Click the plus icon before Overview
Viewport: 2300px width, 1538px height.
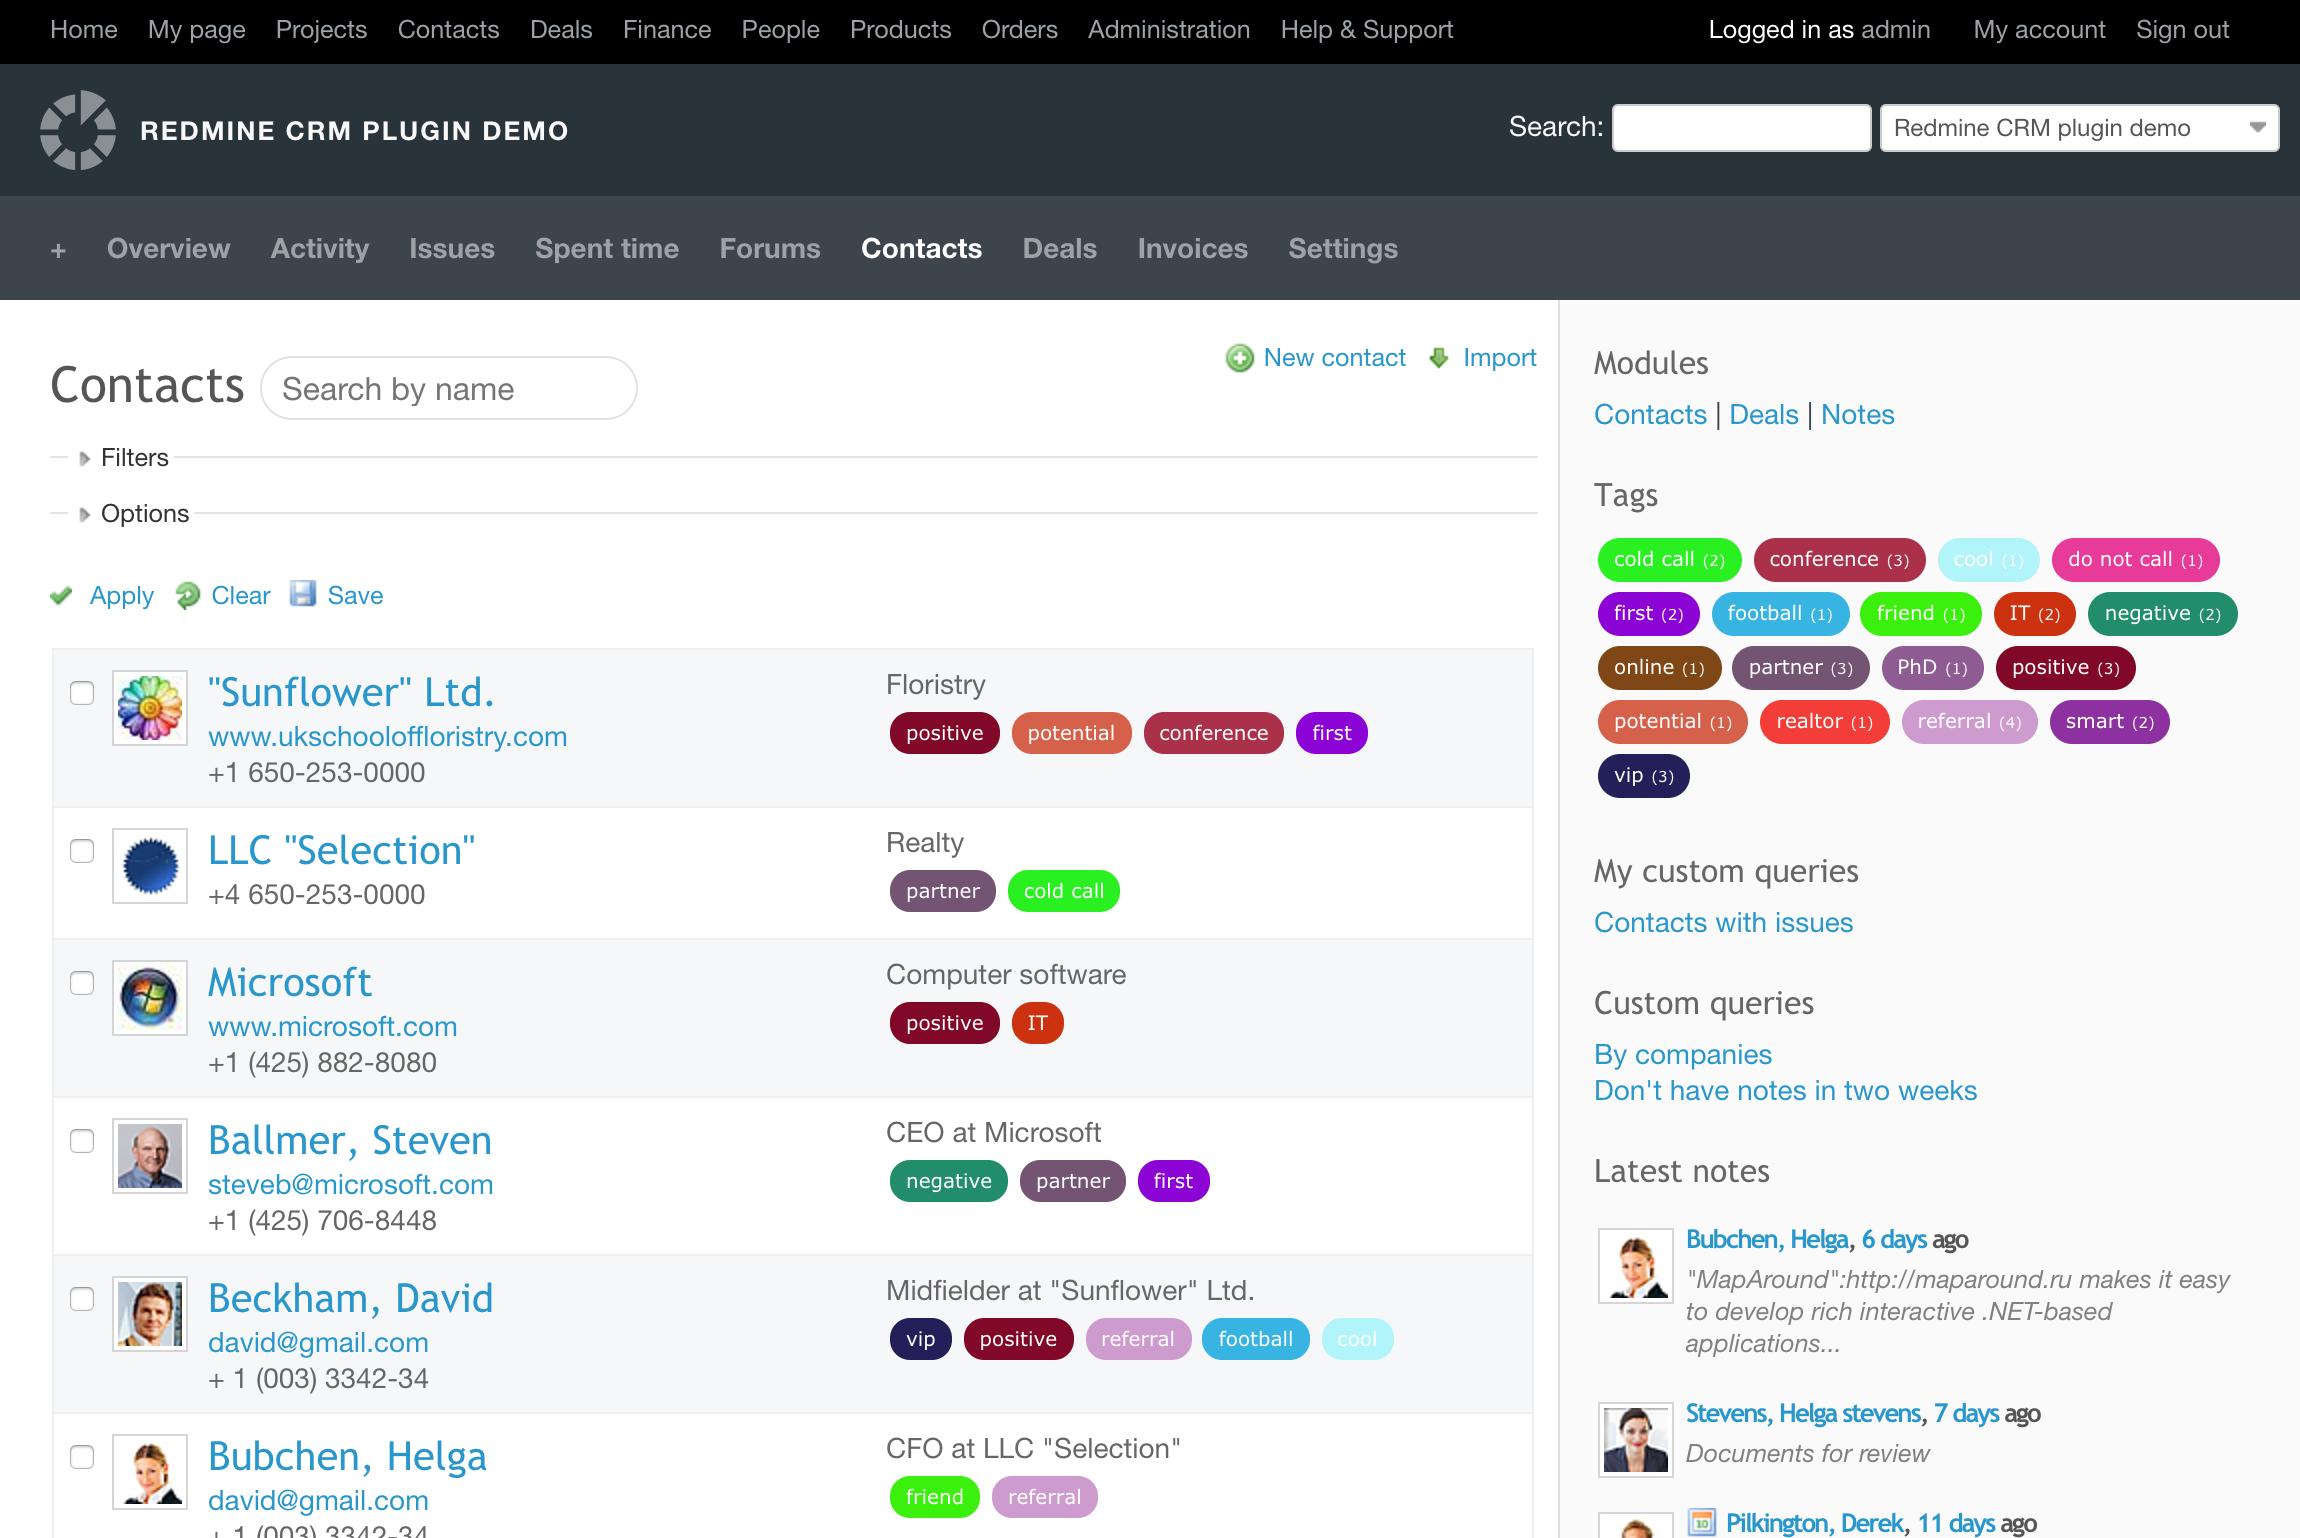tap(58, 250)
